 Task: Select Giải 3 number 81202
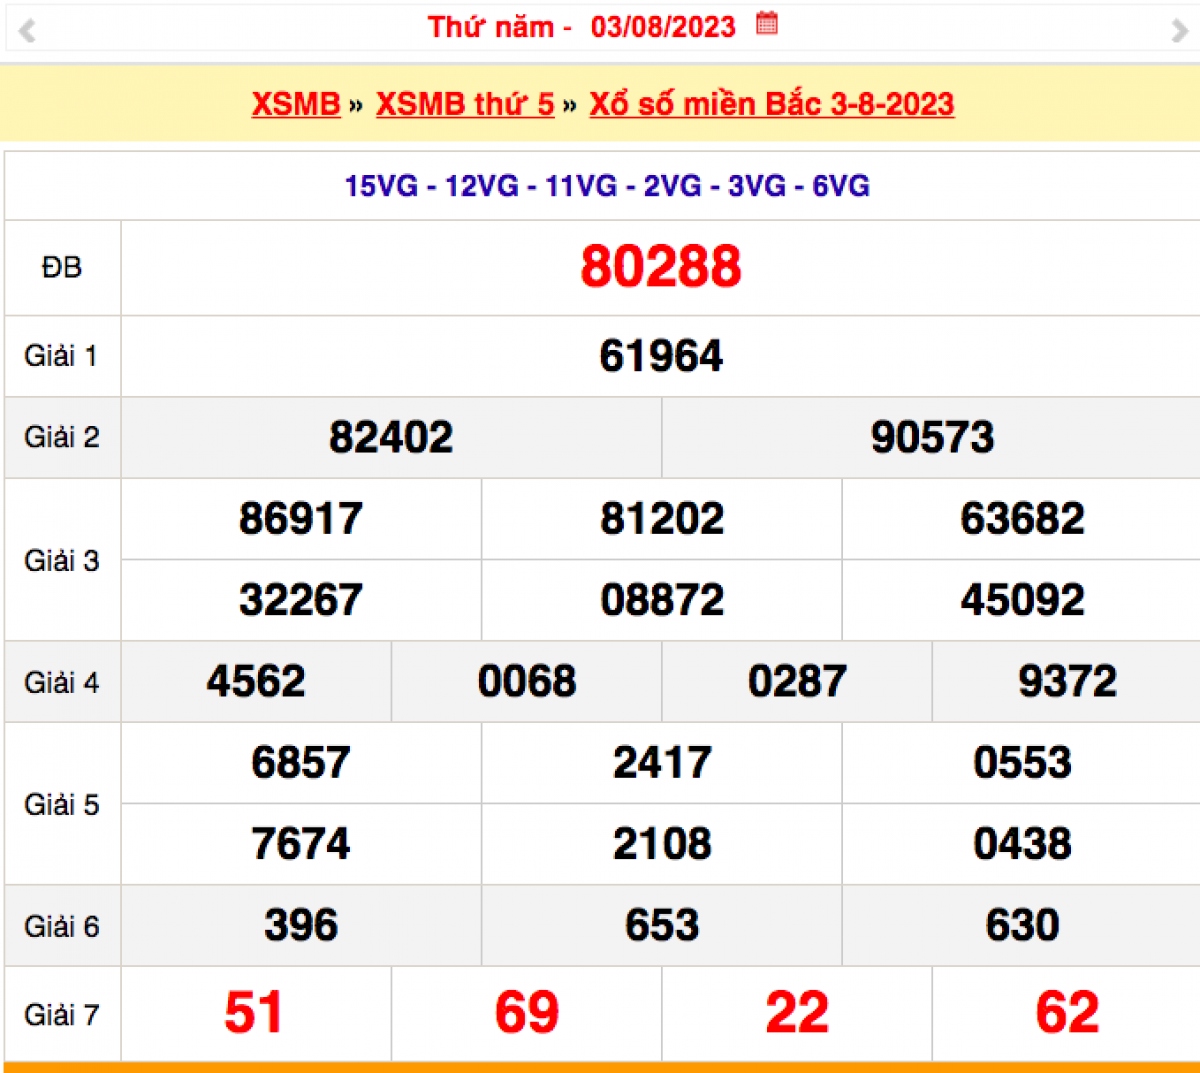coord(662,518)
